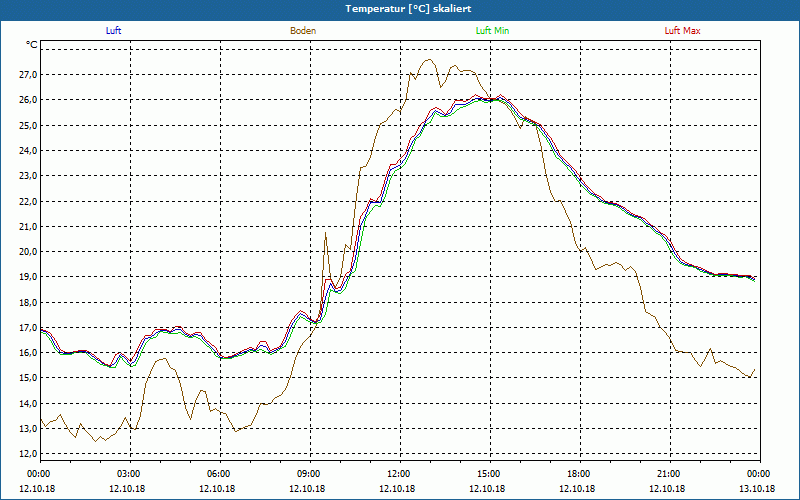Click the Luft curve peak at 15:00
The image size is (800, 500).
point(490,99)
